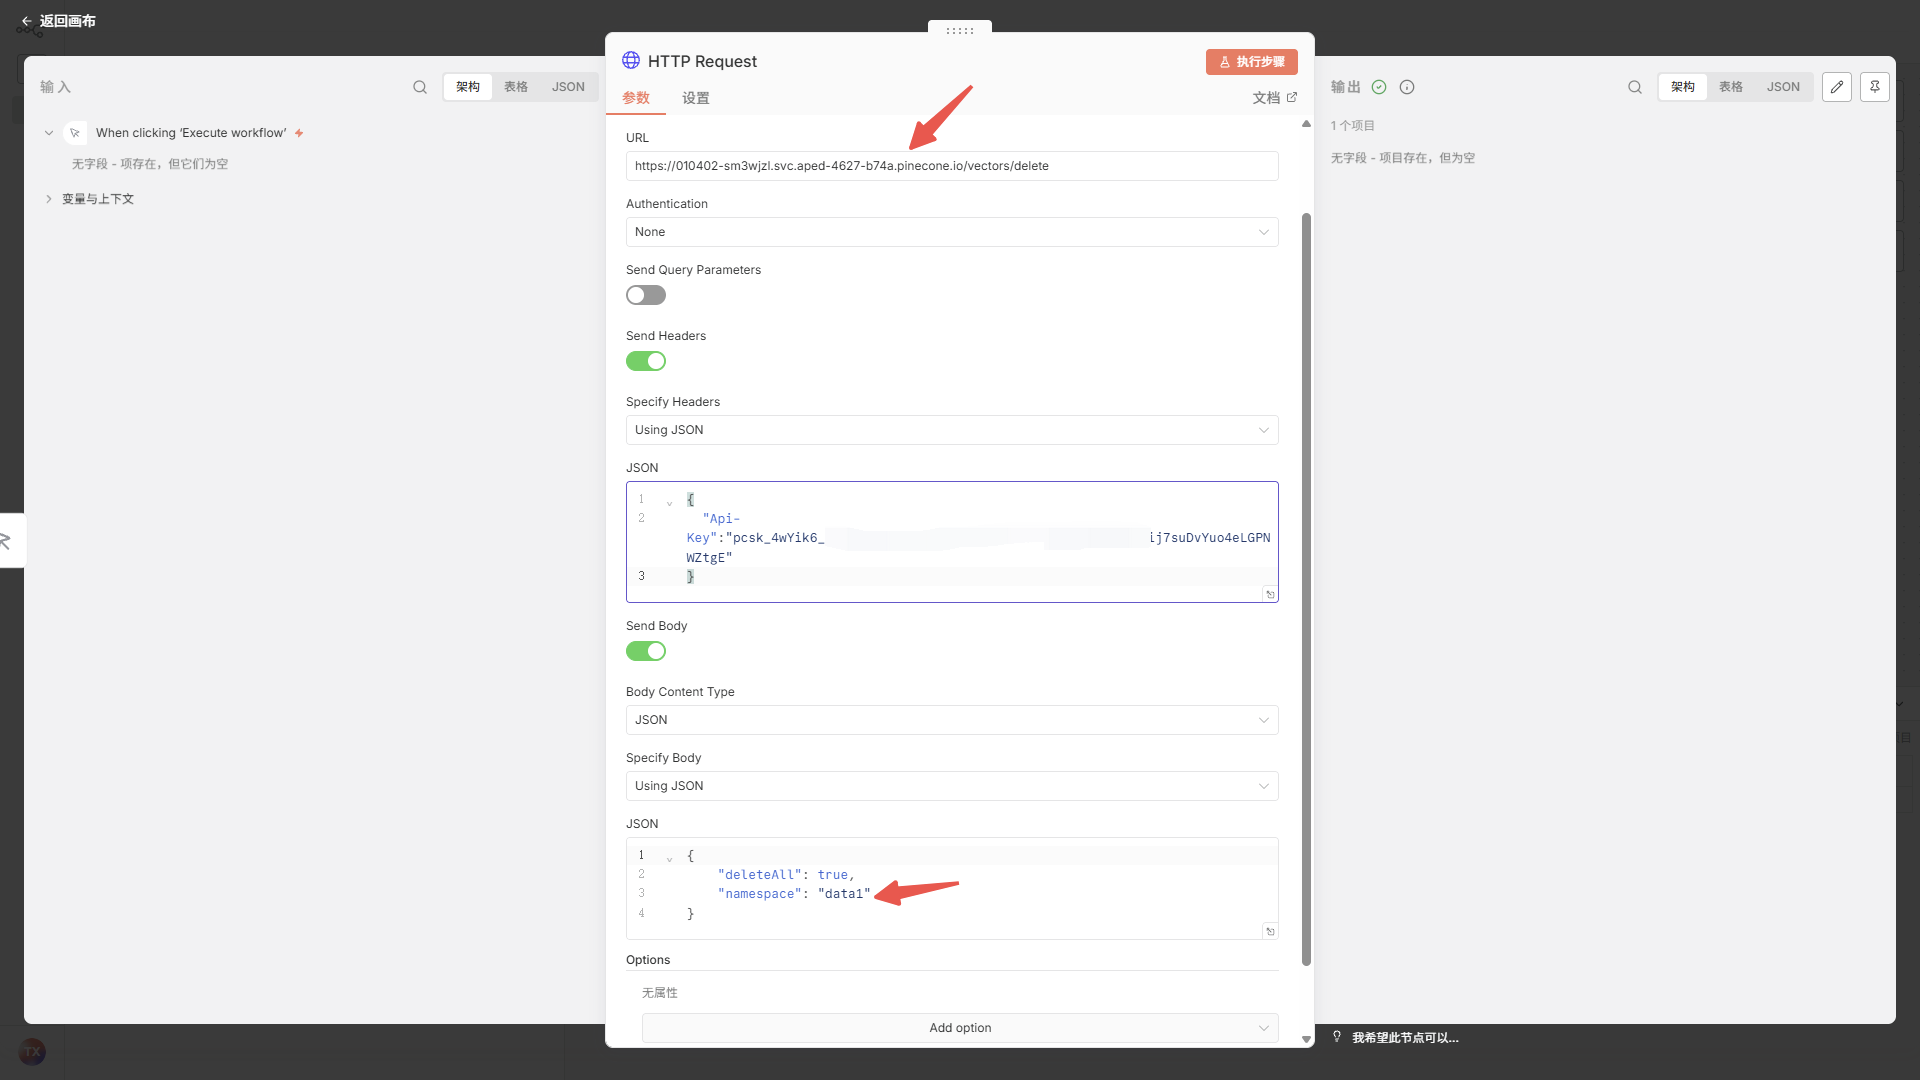Switch to the 设置 settings tab
The image size is (1920, 1080).
pyautogui.click(x=696, y=98)
